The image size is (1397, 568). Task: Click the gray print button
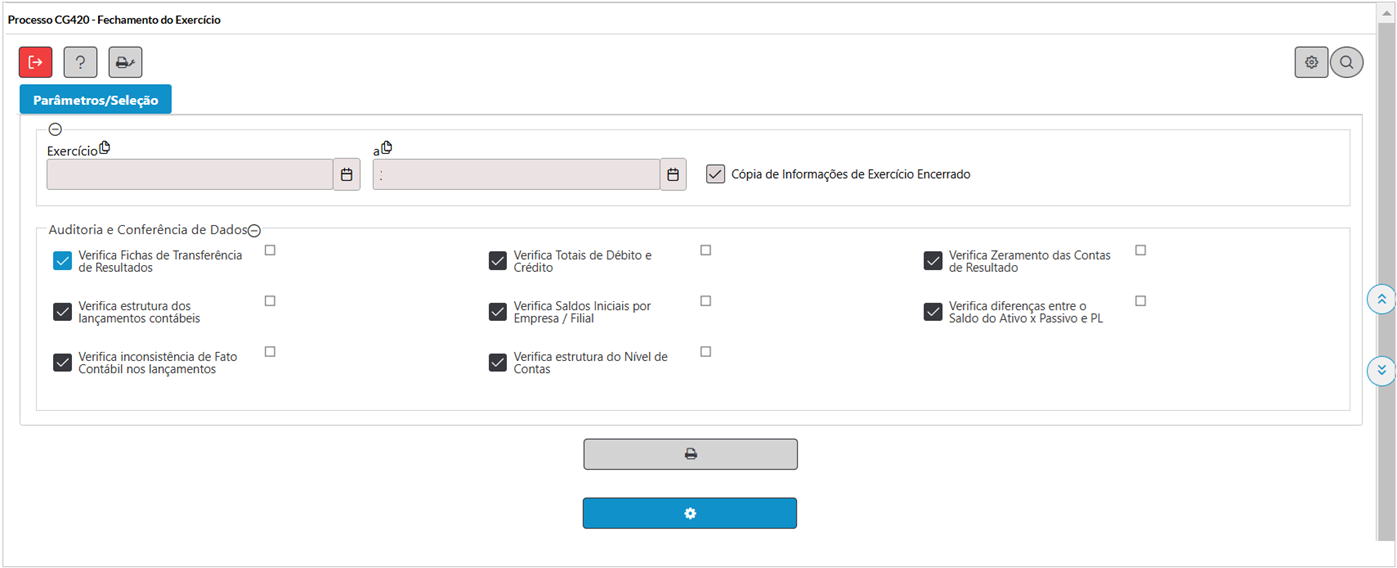pos(690,454)
